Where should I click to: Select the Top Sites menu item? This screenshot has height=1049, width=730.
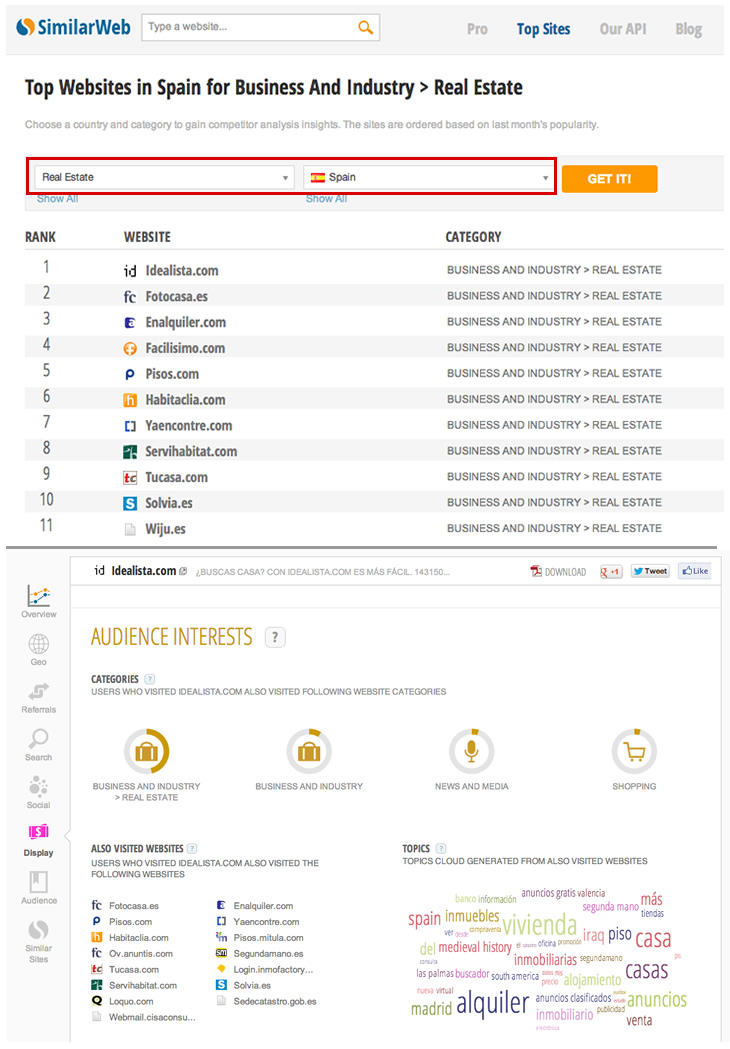click(543, 29)
